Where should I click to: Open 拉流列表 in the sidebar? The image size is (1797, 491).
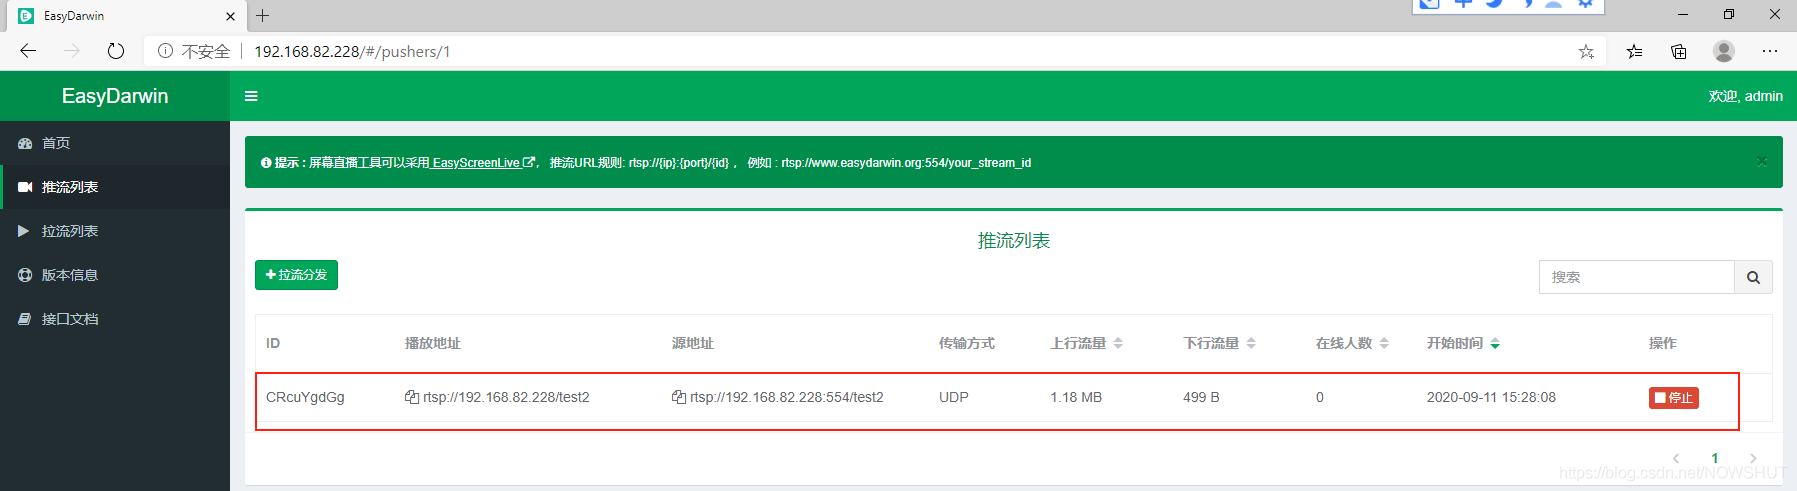69,231
